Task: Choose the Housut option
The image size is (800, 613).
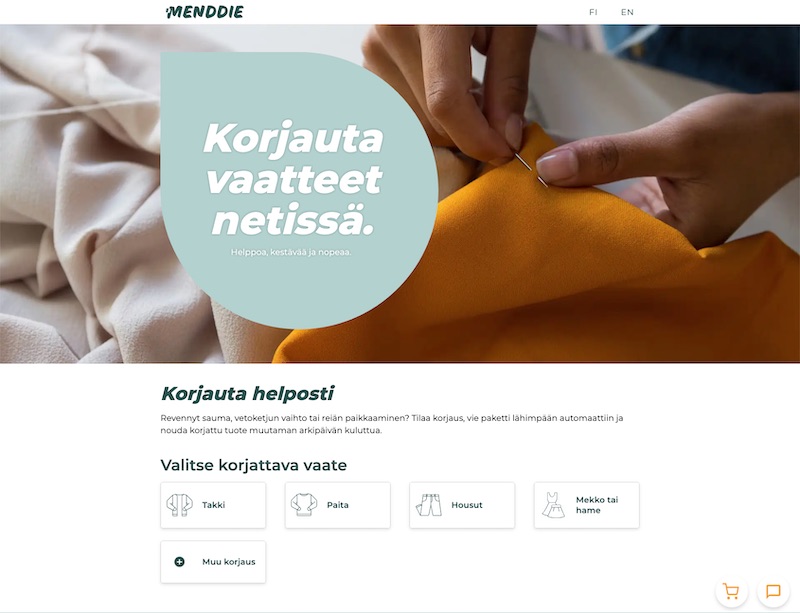Action: click(462, 505)
